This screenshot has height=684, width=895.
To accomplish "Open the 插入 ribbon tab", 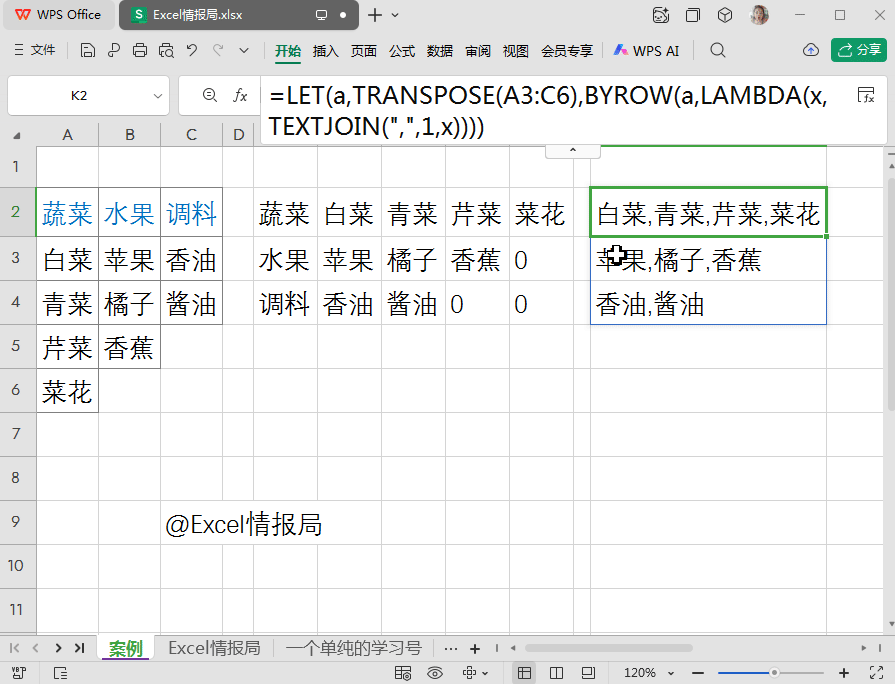I will (325, 51).
